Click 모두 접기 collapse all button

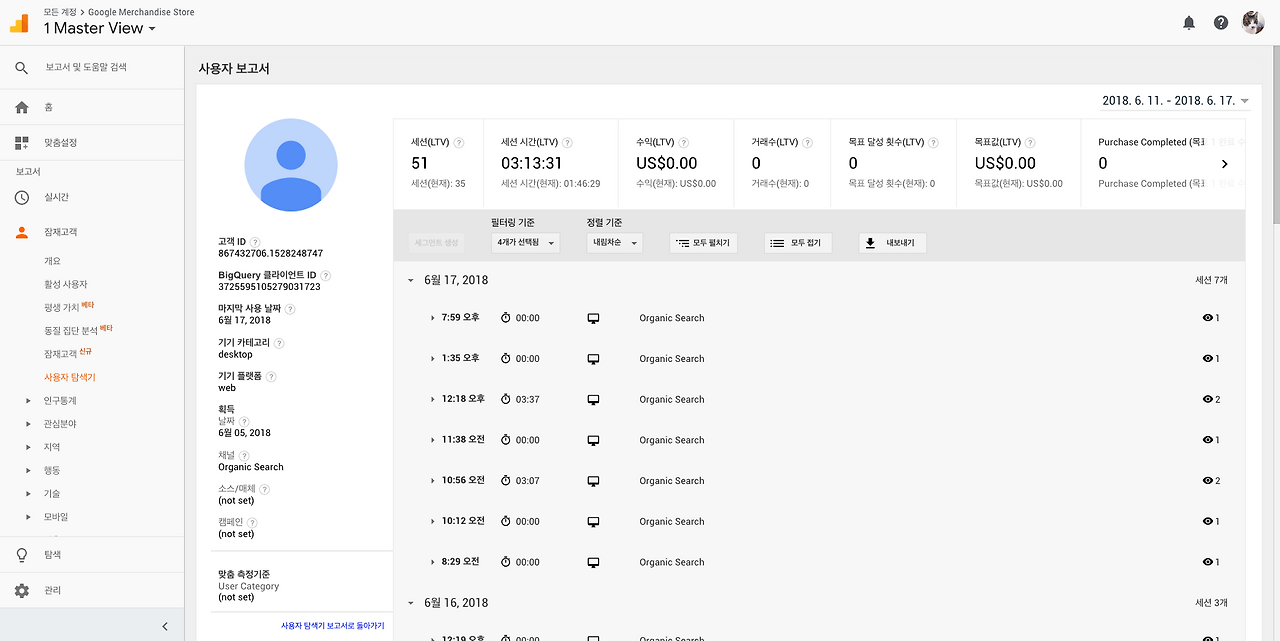[x=798, y=243]
